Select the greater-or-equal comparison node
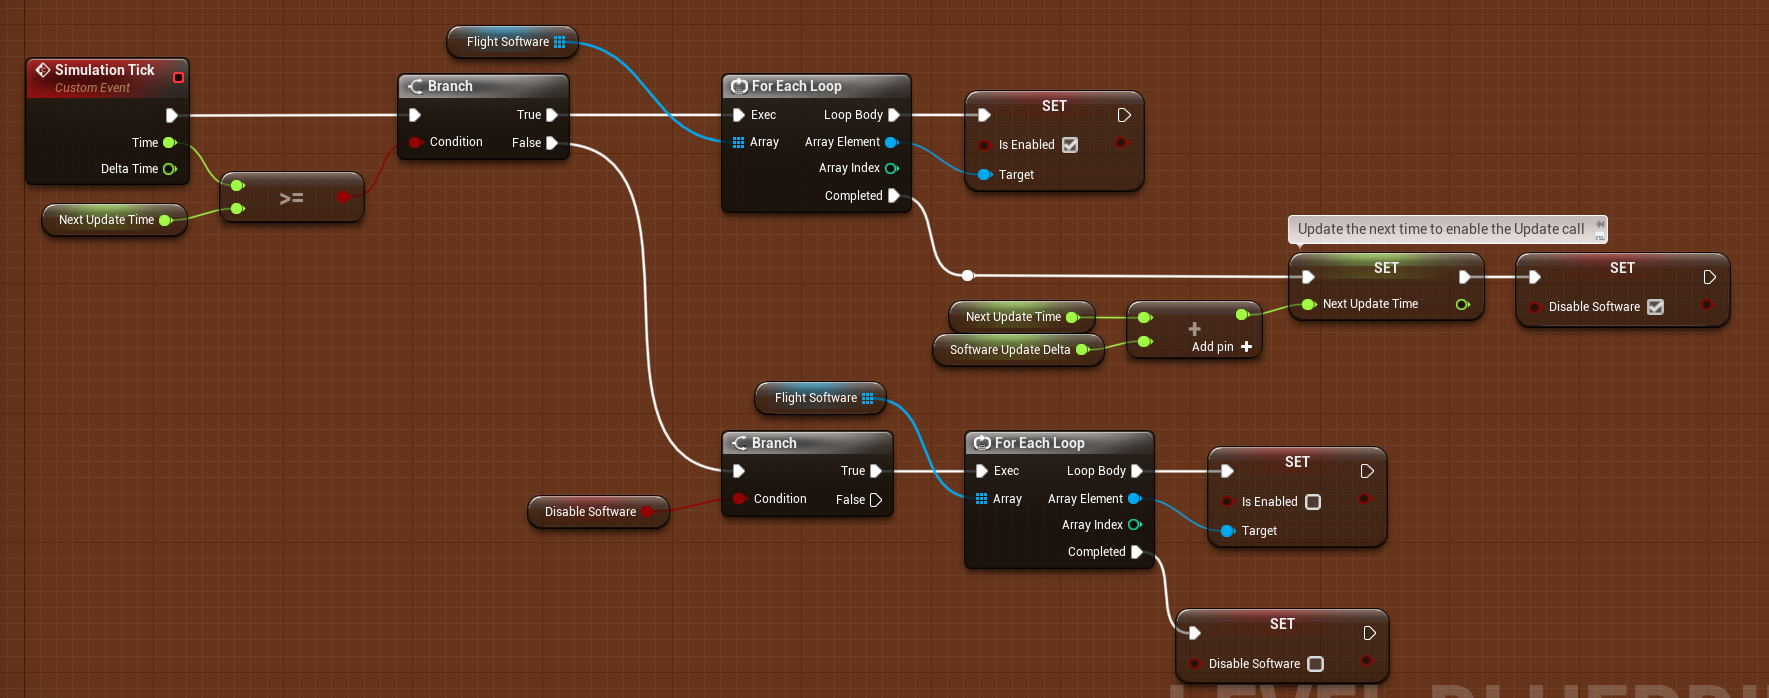 291,198
